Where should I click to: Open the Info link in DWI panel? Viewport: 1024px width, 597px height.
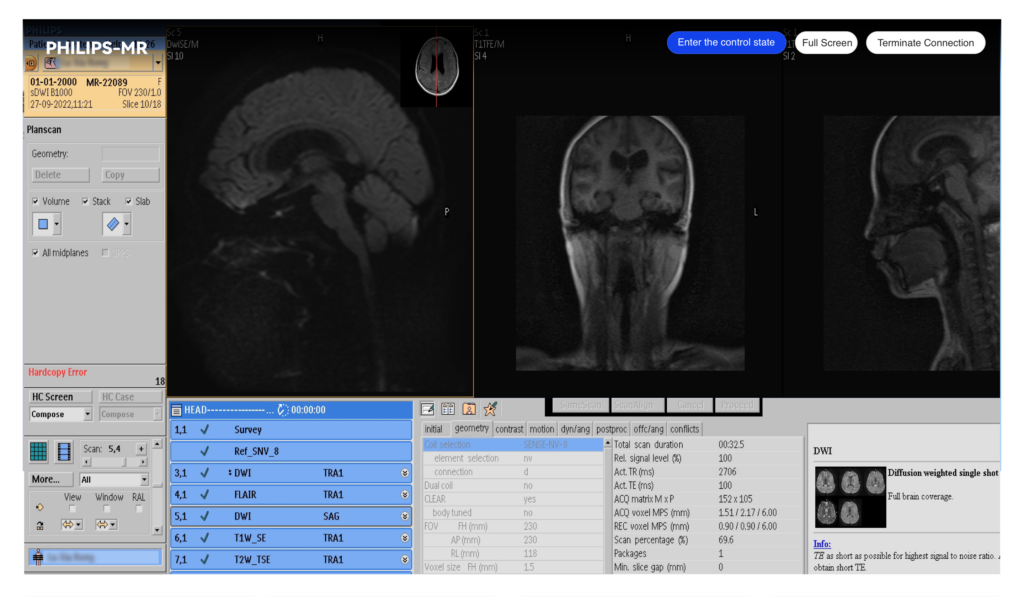(x=822, y=543)
